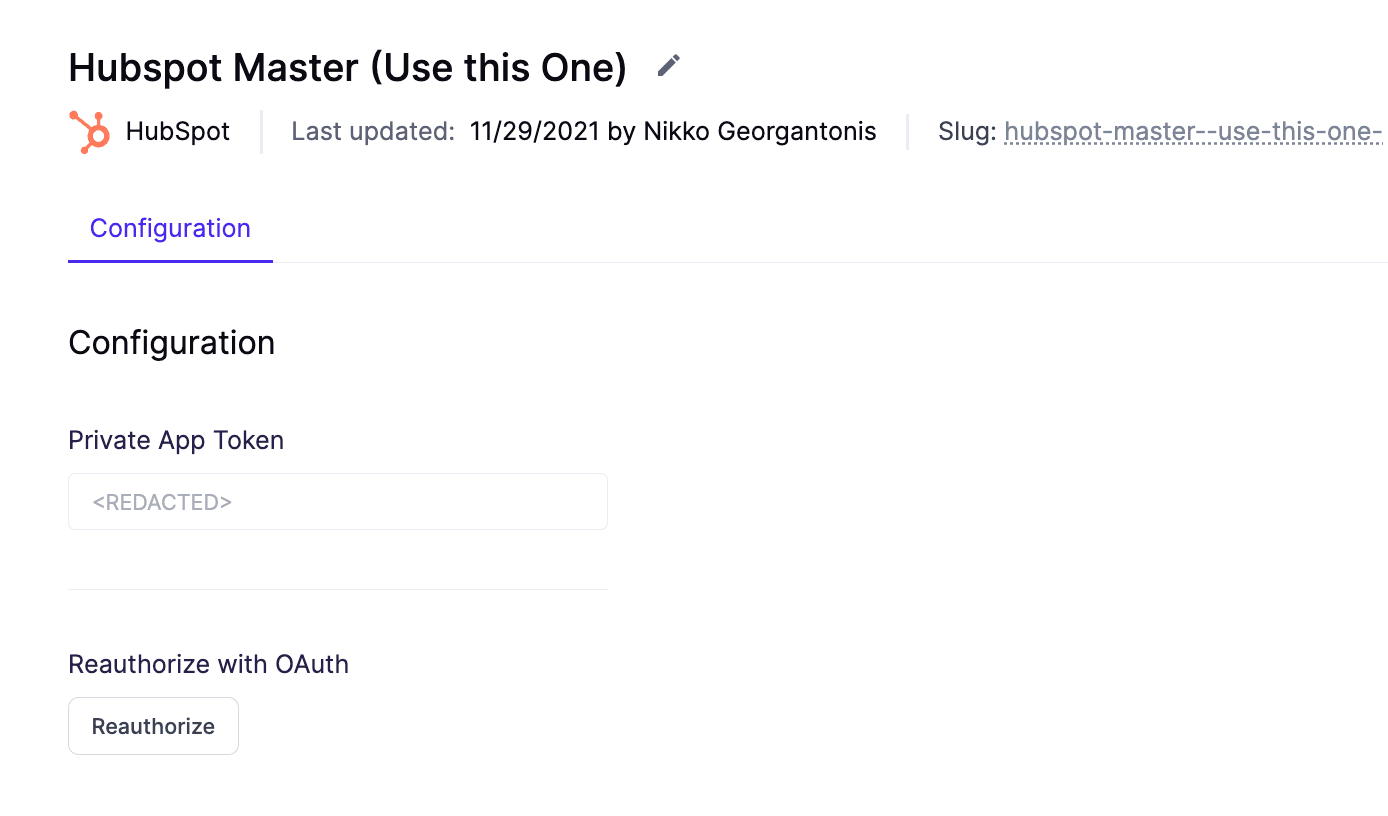This screenshot has height=816, width=1388.
Task: Click the purple underline beneath the Configuration tab
Action: [170, 261]
